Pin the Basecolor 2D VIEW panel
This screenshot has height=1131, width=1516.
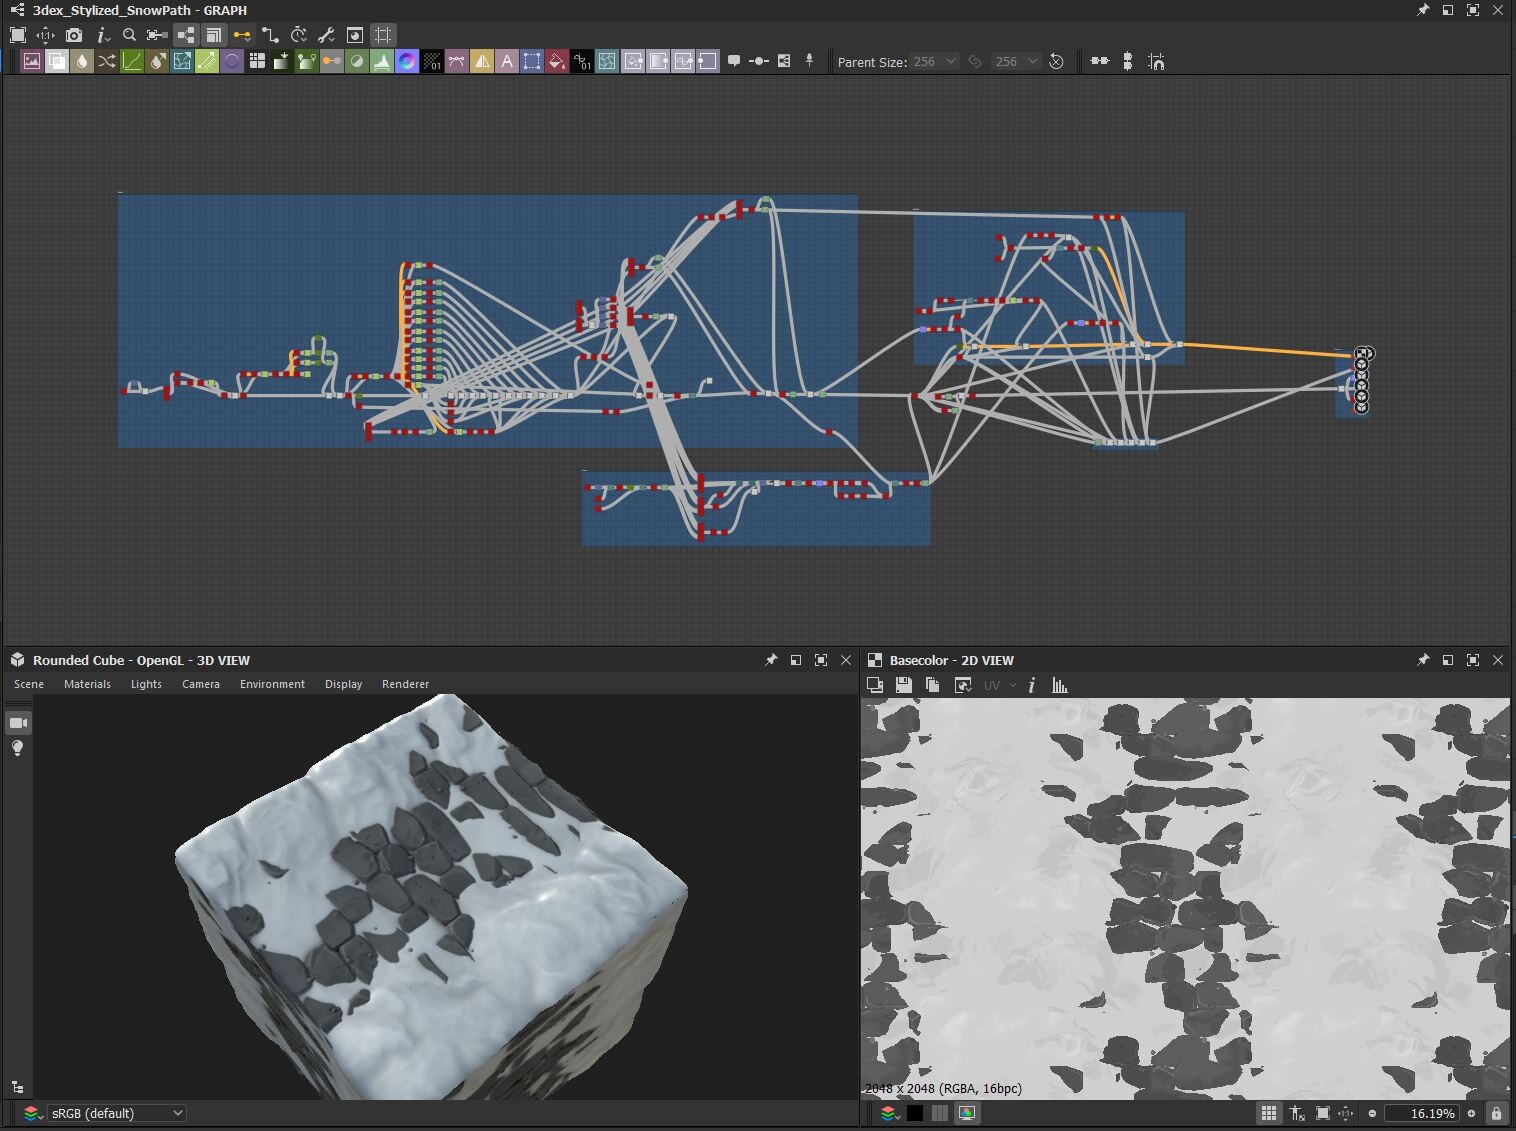(1423, 660)
